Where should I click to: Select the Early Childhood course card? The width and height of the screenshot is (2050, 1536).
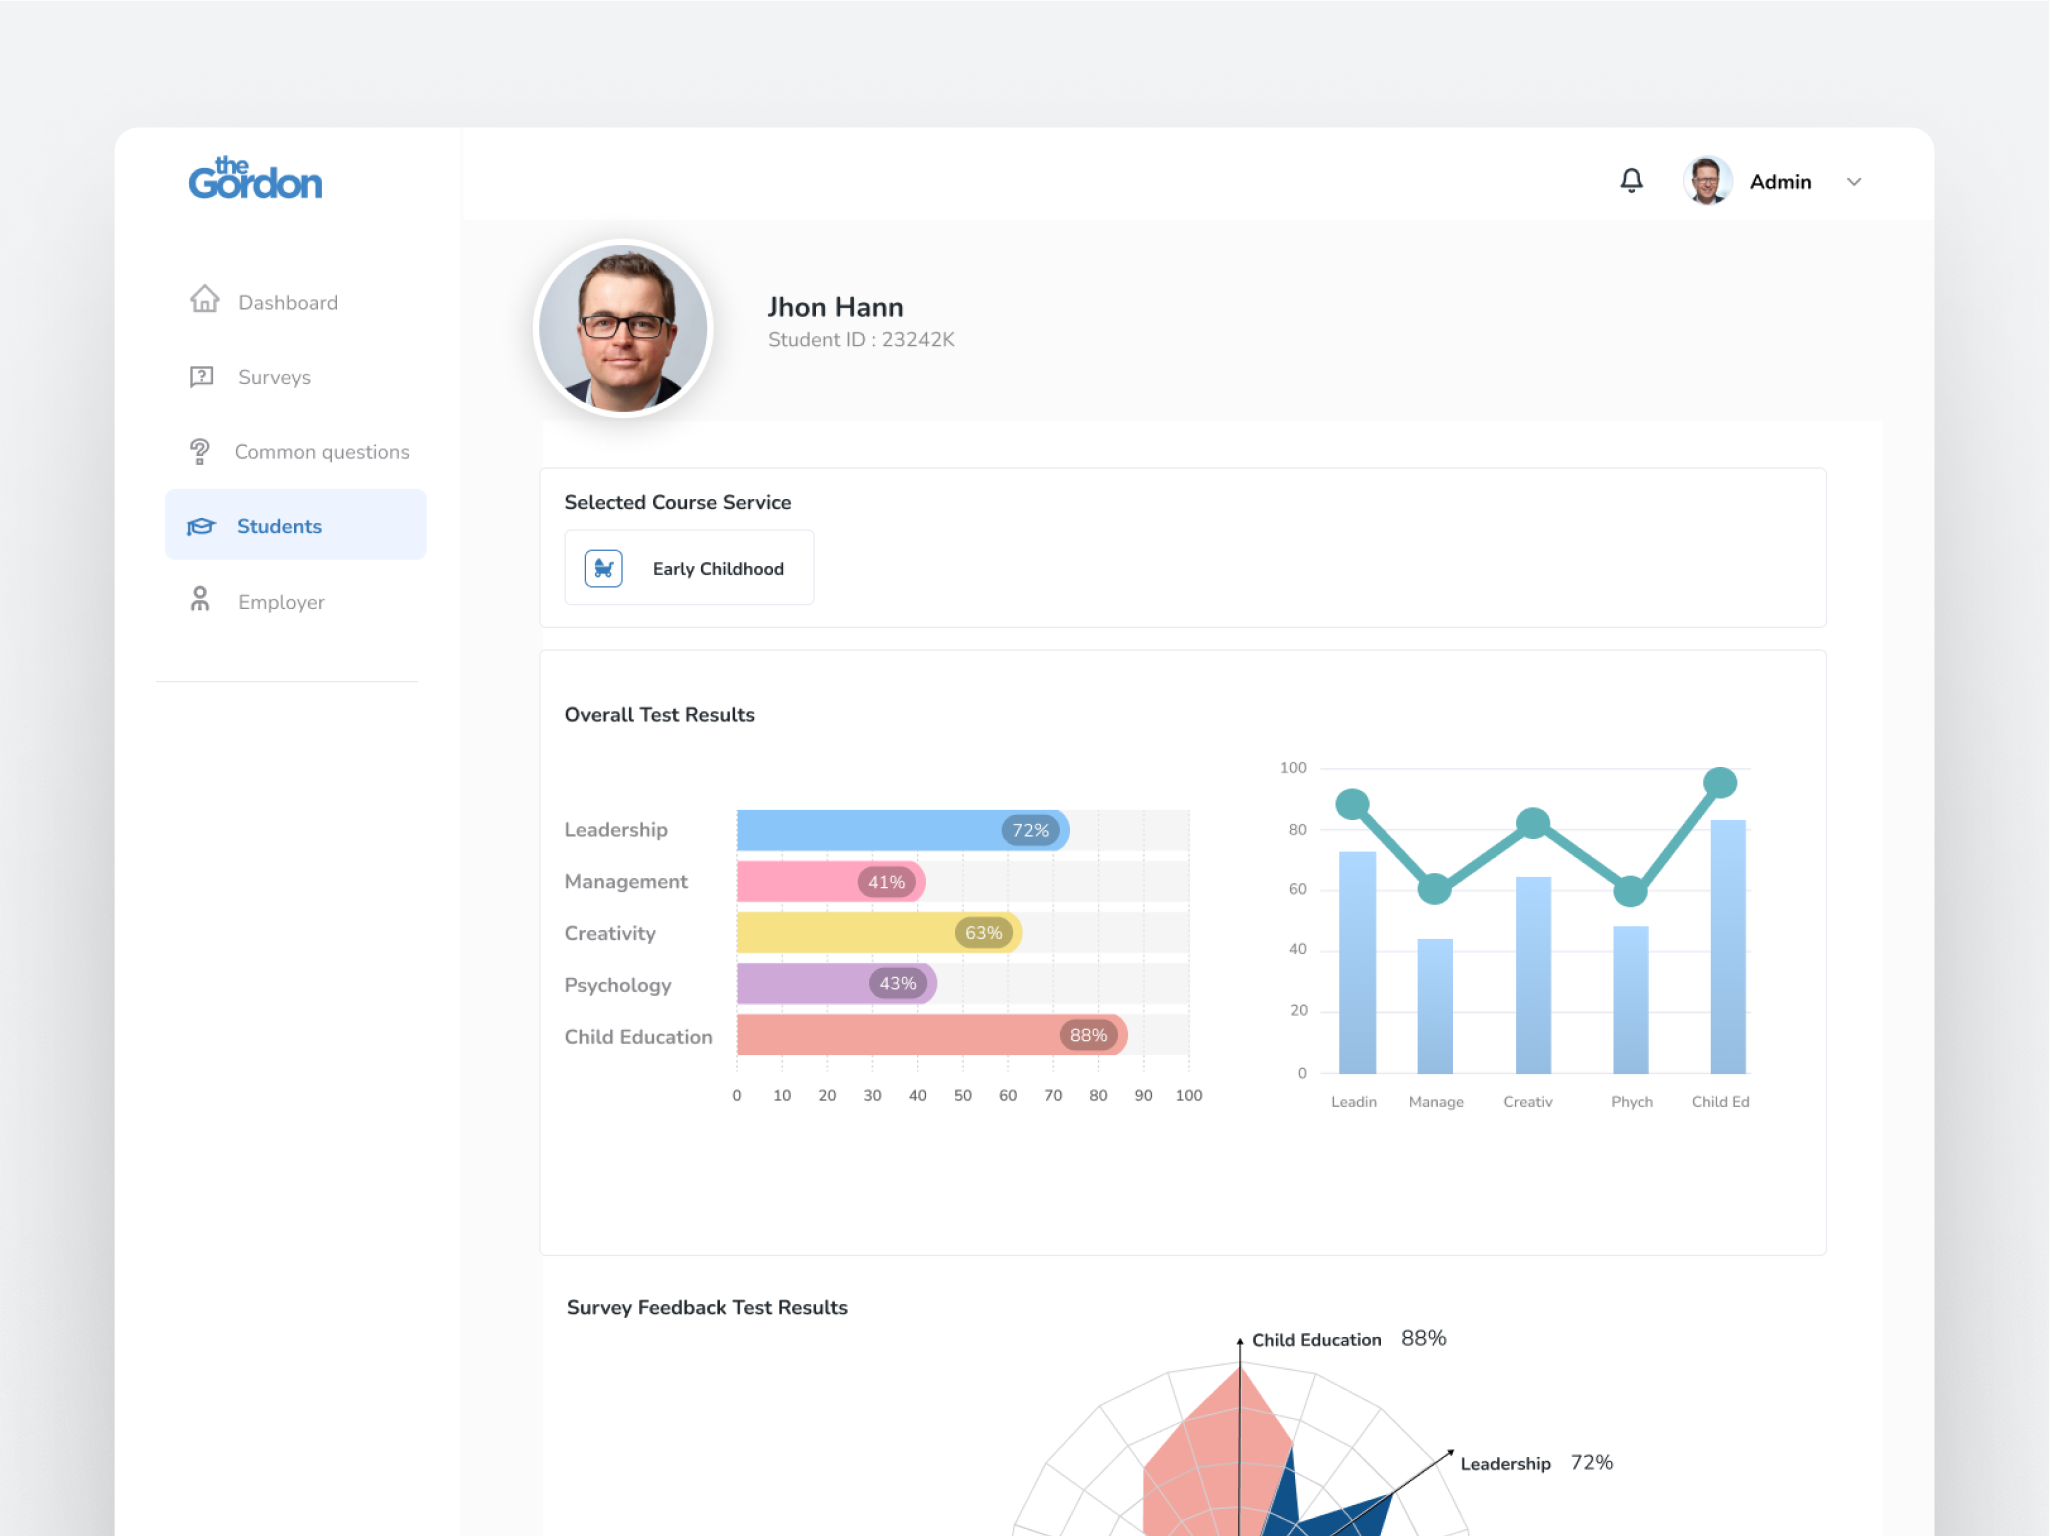689,567
